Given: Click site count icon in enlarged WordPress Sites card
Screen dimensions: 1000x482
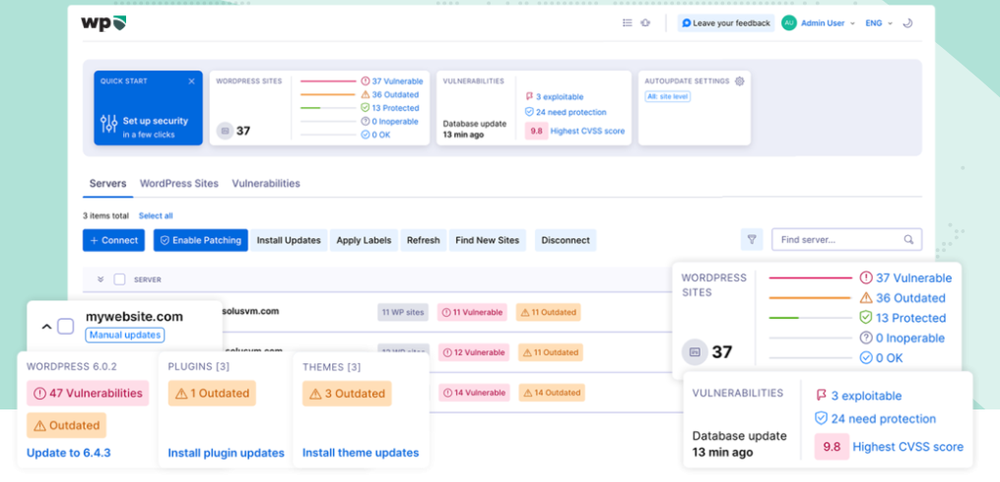Looking at the screenshot, I should click(x=695, y=352).
